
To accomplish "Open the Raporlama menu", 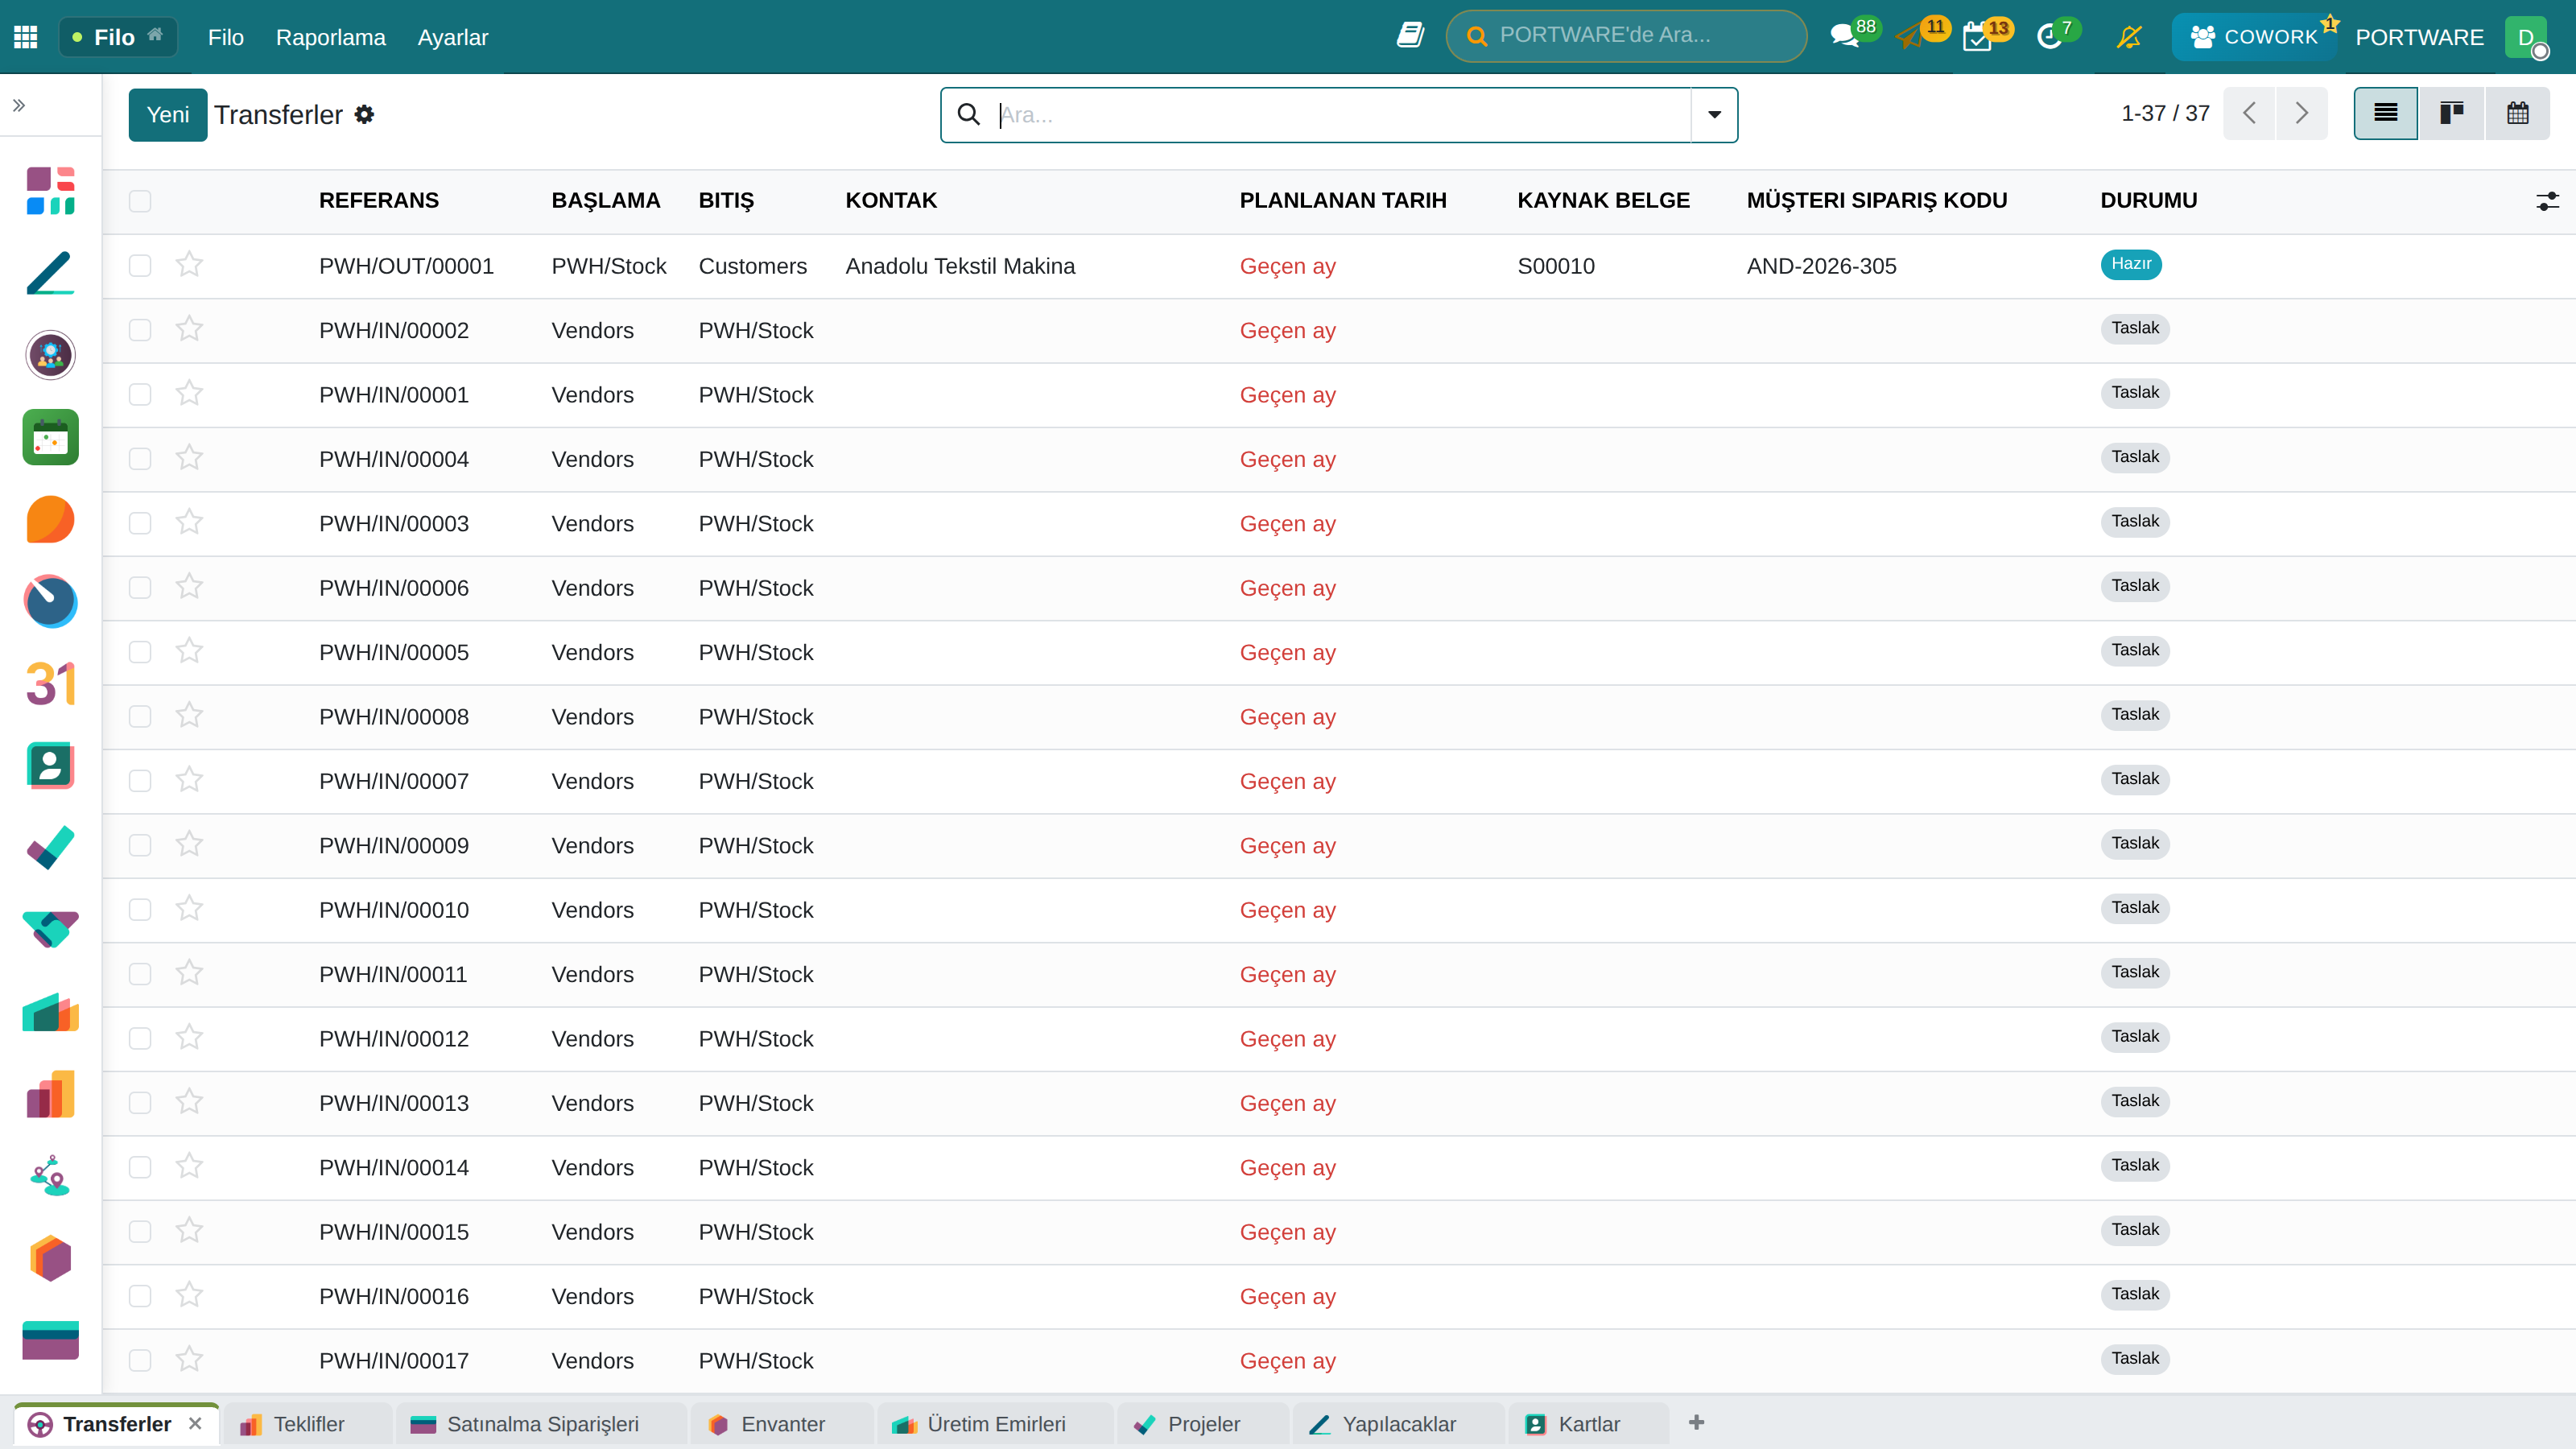I will tap(331, 37).
